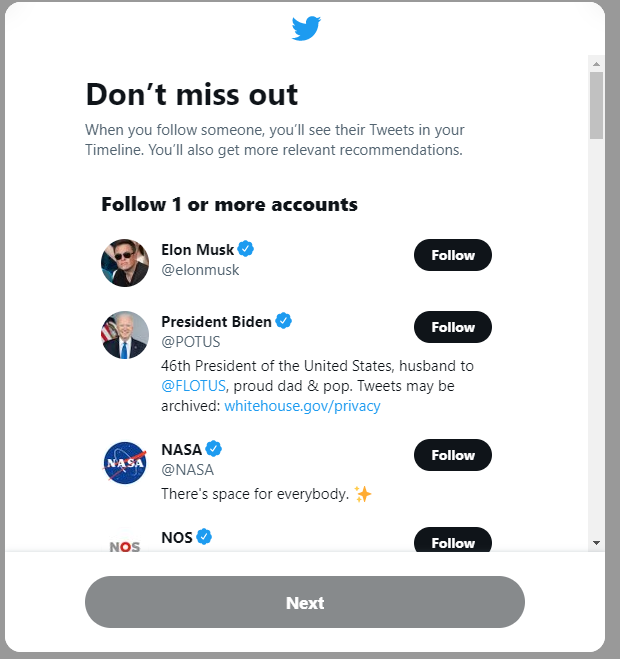
Task: Click Elon Musk's profile picture
Action: 125,263
